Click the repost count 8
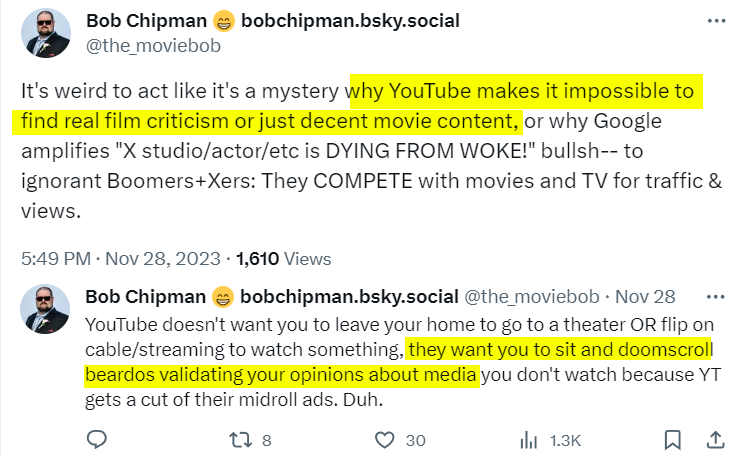737x456 pixels. coord(266,439)
